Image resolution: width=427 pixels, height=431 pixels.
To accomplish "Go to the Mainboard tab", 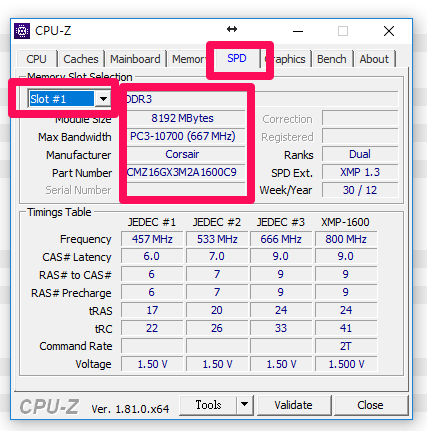I will click(x=135, y=59).
